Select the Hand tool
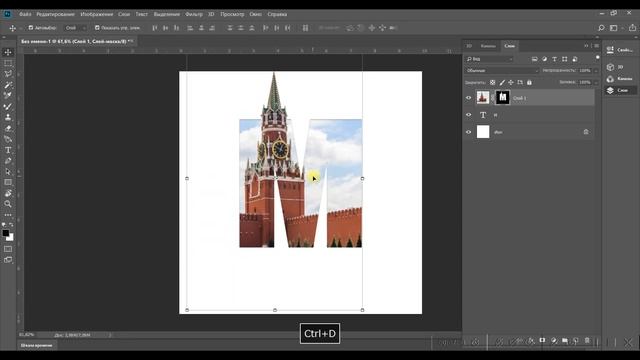Image resolution: width=640 pixels, height=360 pixels. click(x=8, y=193)
